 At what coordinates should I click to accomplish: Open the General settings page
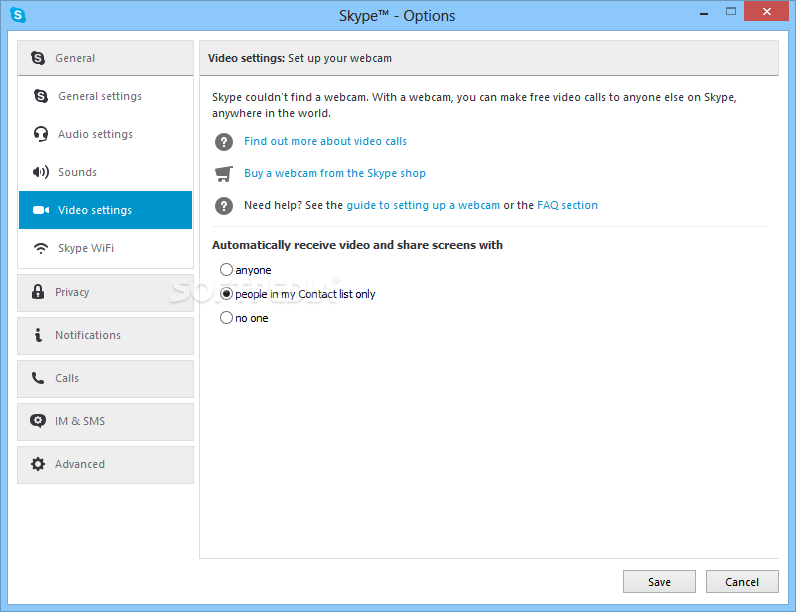click(106, 96)
